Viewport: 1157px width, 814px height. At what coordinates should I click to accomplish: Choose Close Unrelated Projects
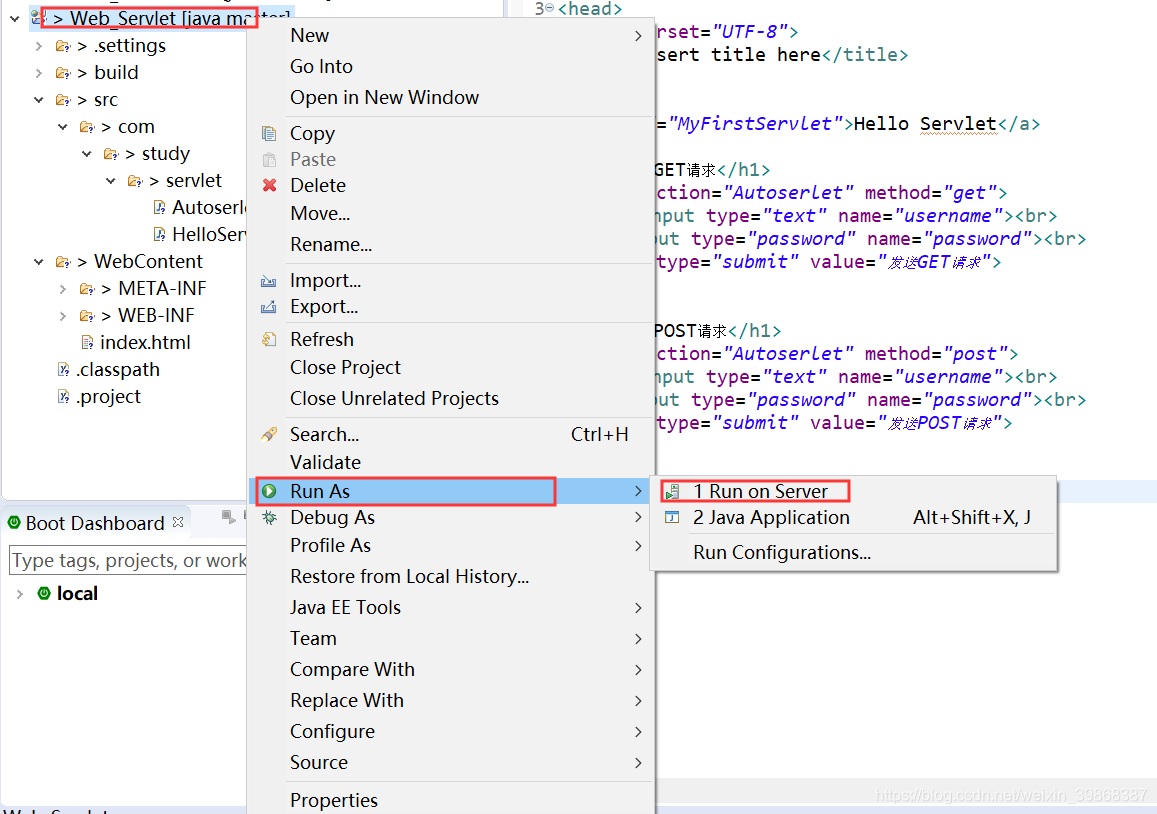coord(451,399)
